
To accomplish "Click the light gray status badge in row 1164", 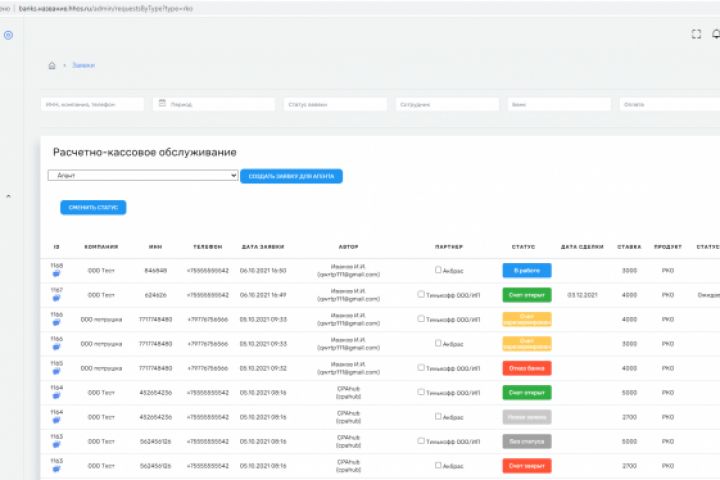I will [x=527, y=417].
